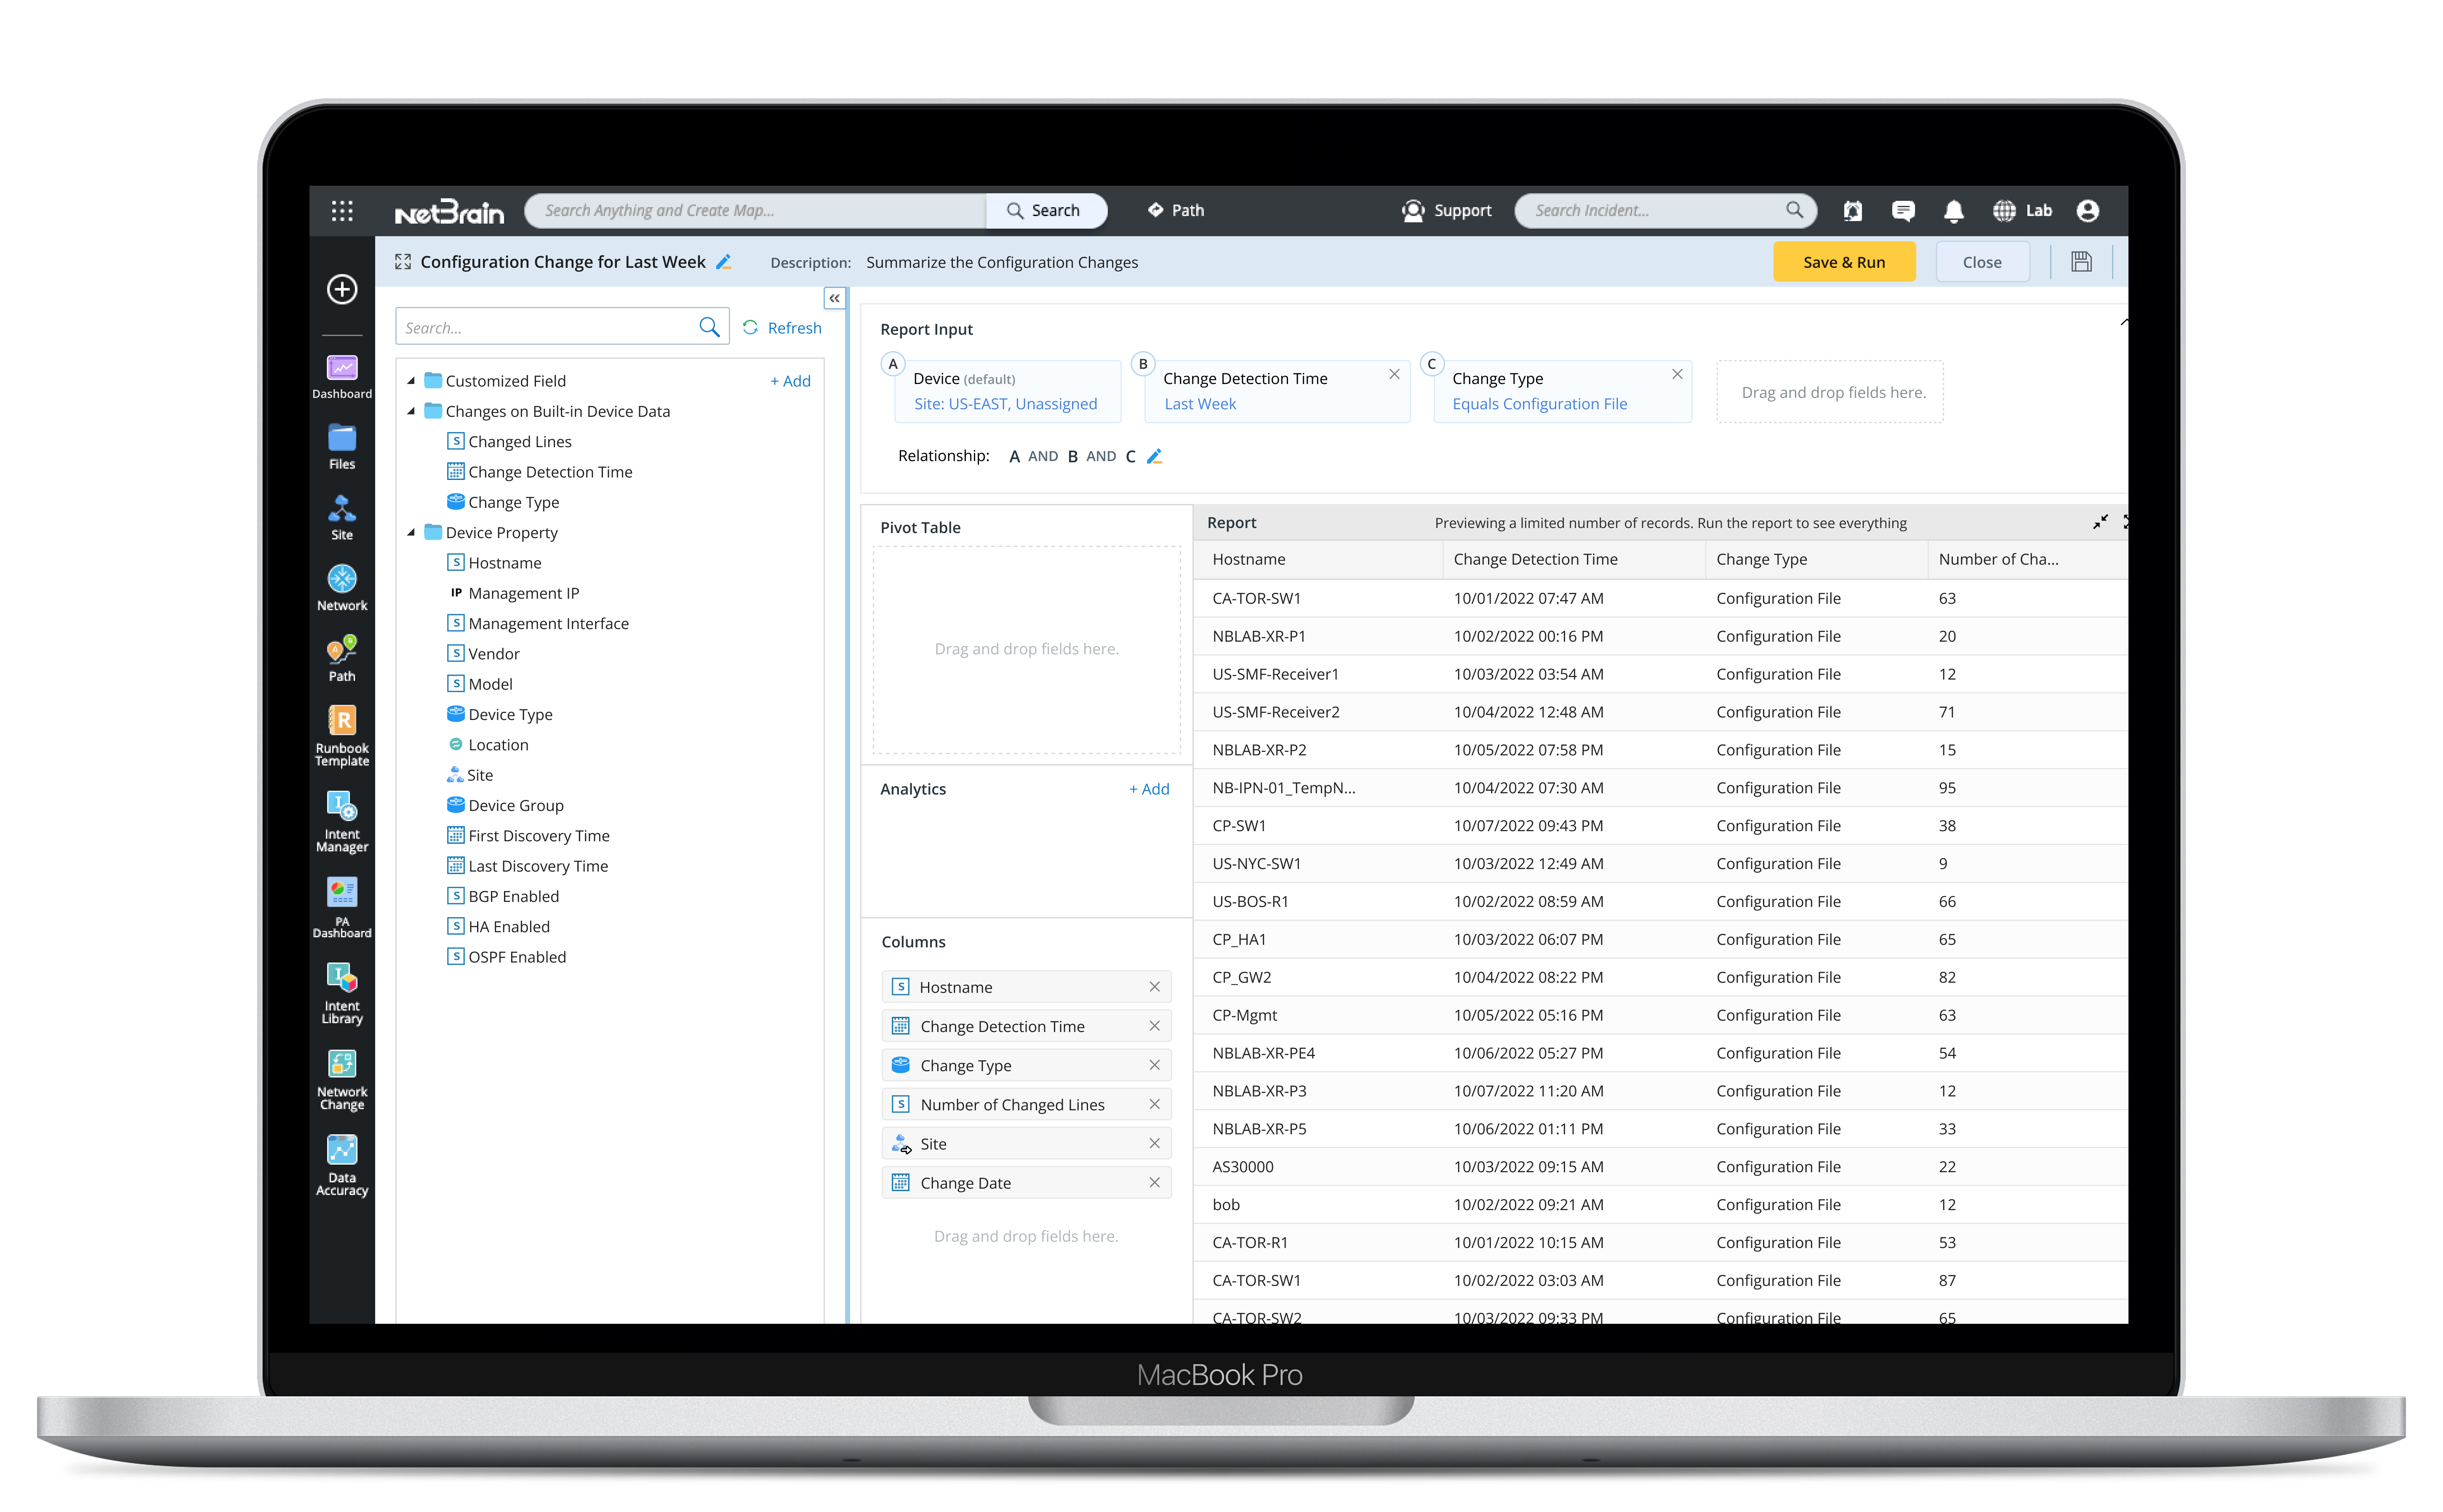
Task: Click the pencil icon to edit report title
Action: 724,262
